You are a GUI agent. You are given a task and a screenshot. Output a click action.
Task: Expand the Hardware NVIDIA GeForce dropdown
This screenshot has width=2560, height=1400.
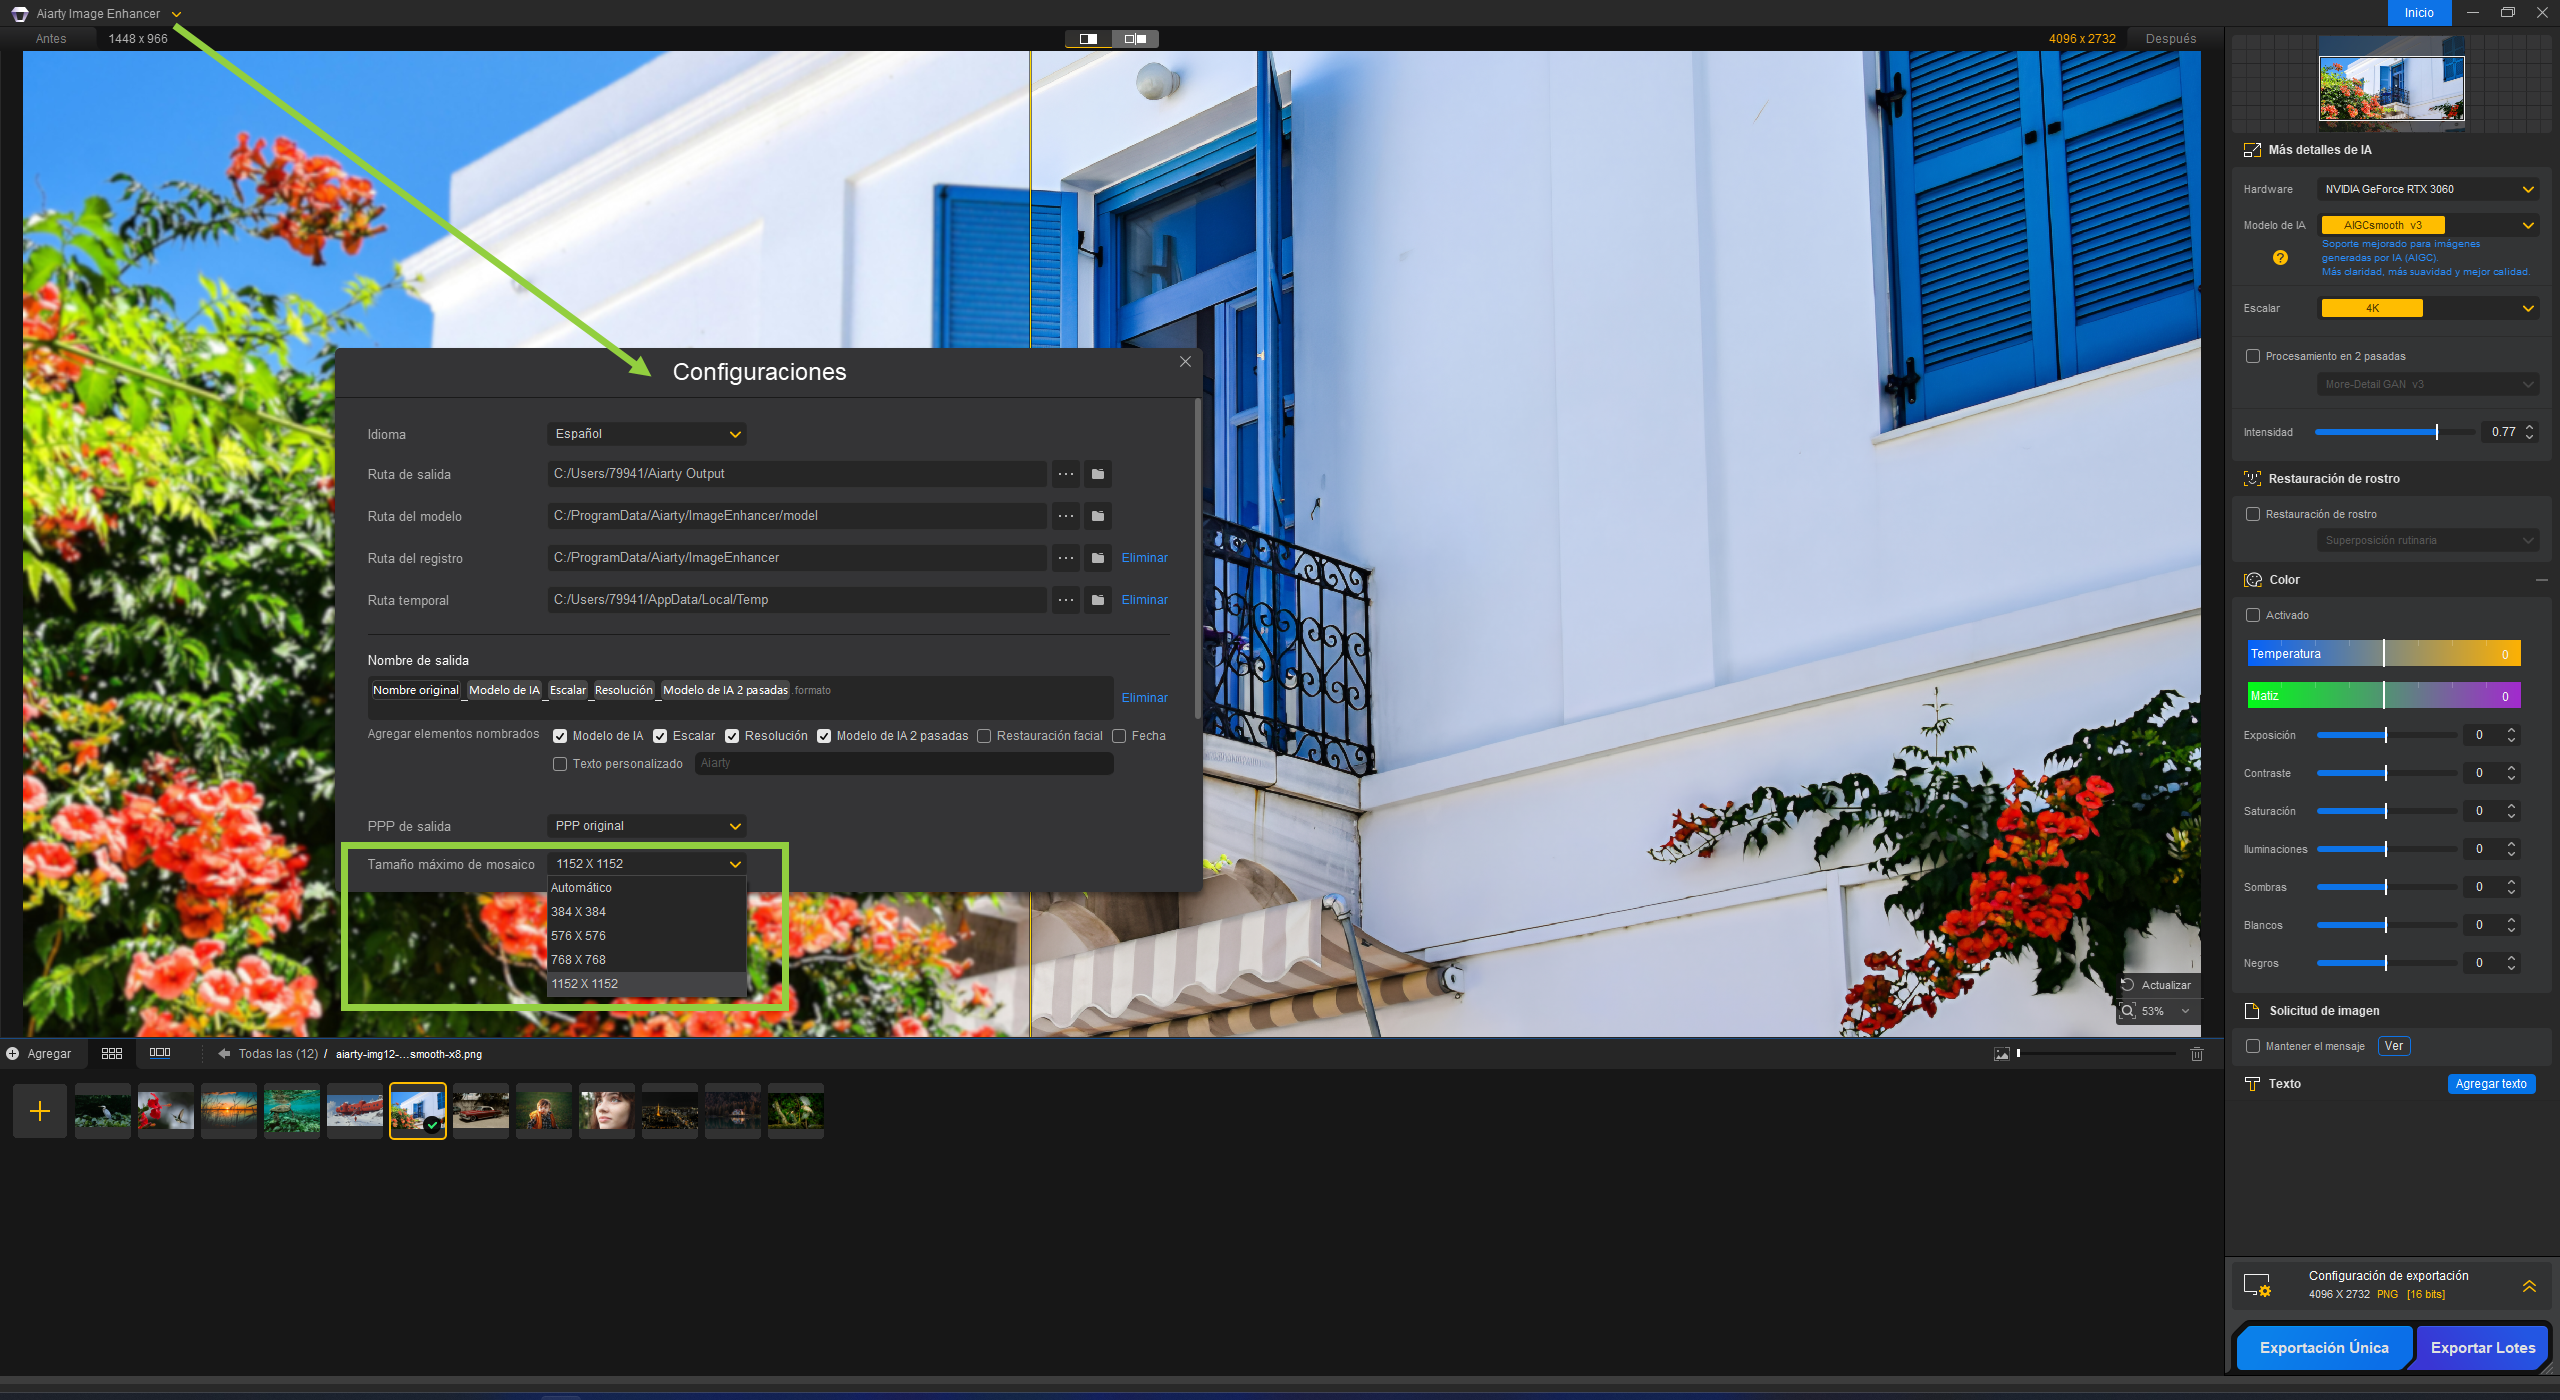[2428, 189]
